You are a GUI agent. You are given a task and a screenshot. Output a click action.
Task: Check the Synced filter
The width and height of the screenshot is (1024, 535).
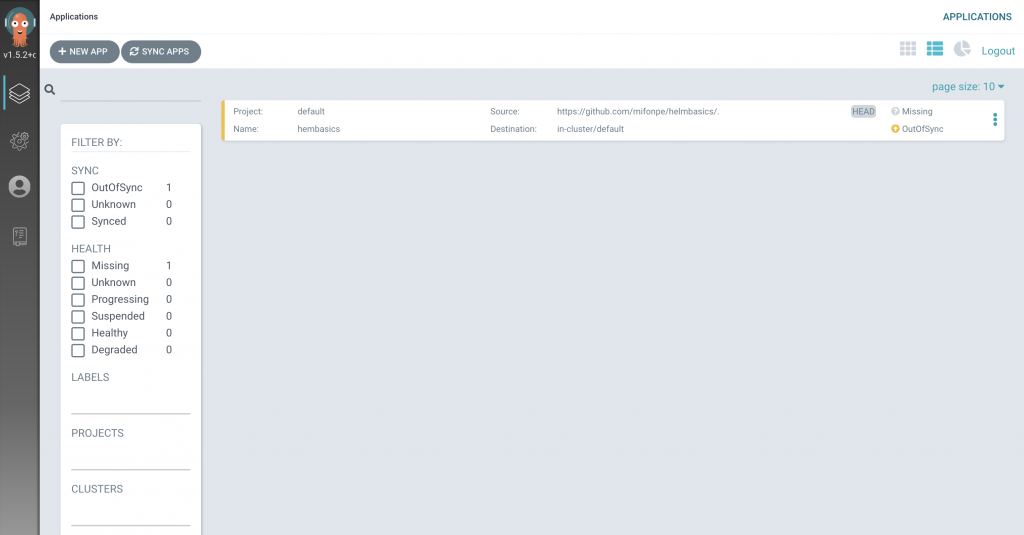(78, 222)
